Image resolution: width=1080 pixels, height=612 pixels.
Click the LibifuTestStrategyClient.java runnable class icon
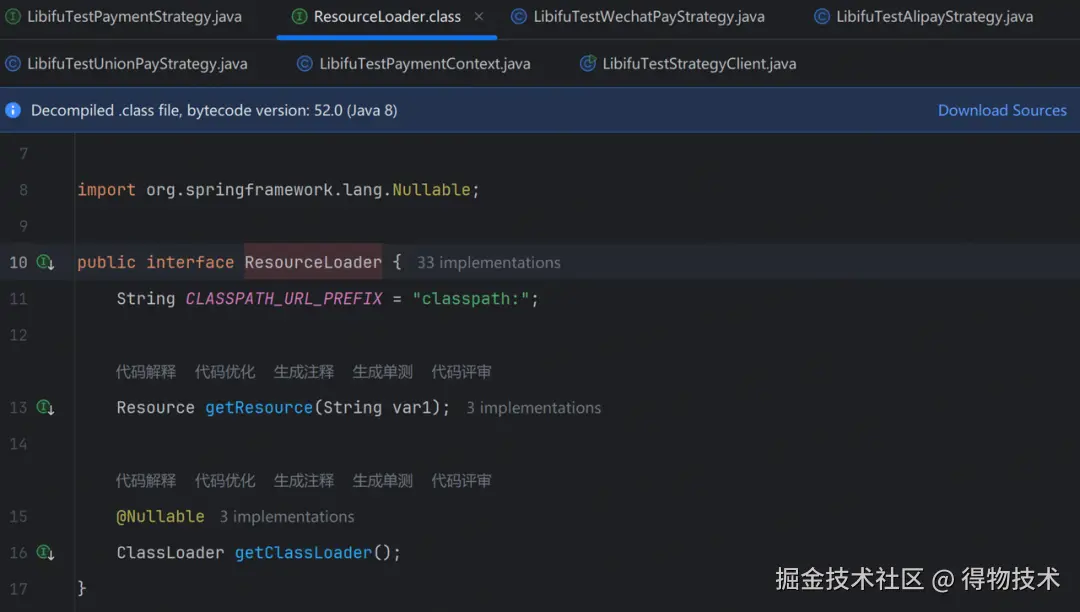pyautogui.click(x=588, y=64)
